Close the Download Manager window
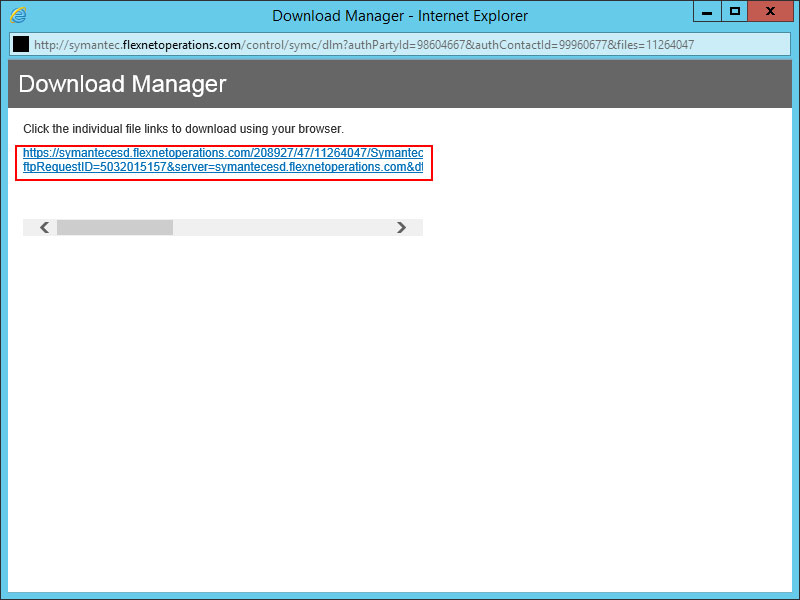800x600 pixels. point(770,12)
